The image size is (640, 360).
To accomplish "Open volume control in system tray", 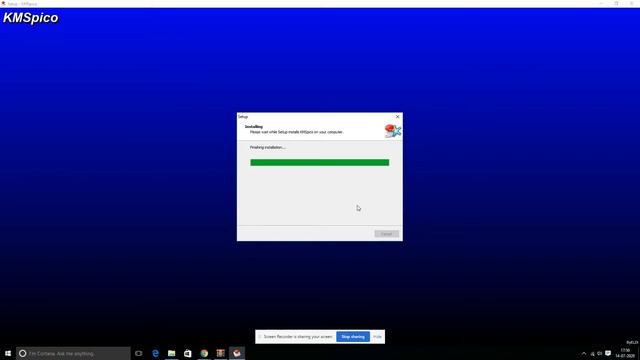I will click(x=600, y=353).
